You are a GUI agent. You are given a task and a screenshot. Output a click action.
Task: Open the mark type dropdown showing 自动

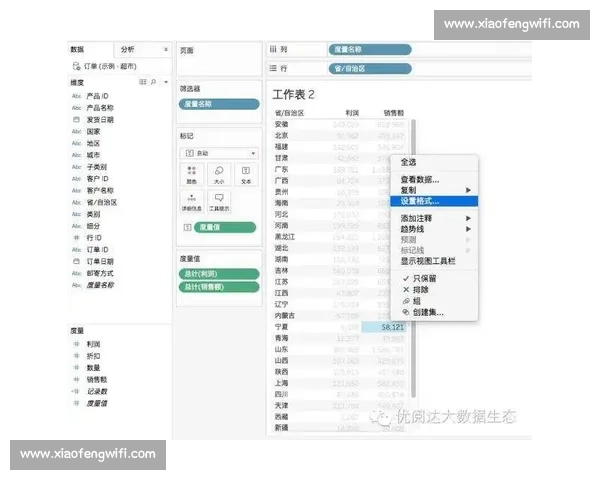(219, 153)
